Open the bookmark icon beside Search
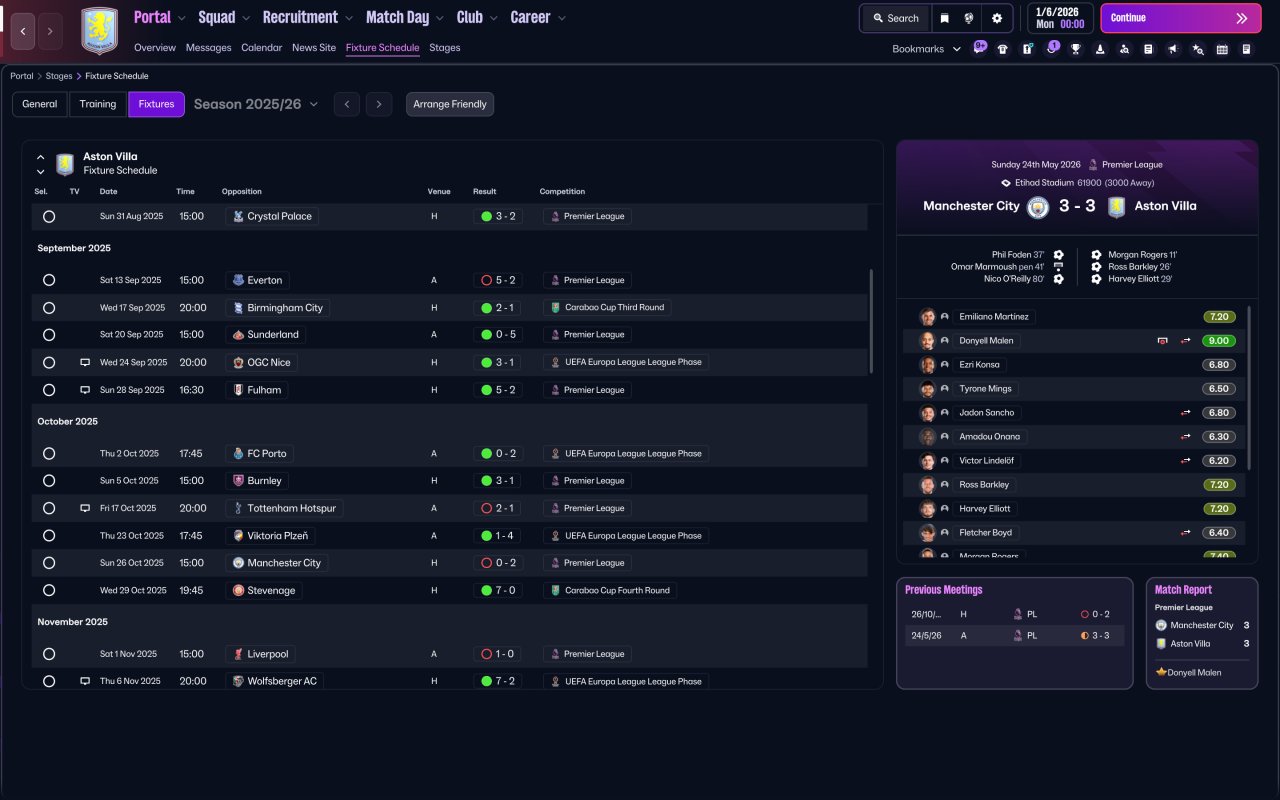Viewport: 1280px width, 800px height. [945, 18]
